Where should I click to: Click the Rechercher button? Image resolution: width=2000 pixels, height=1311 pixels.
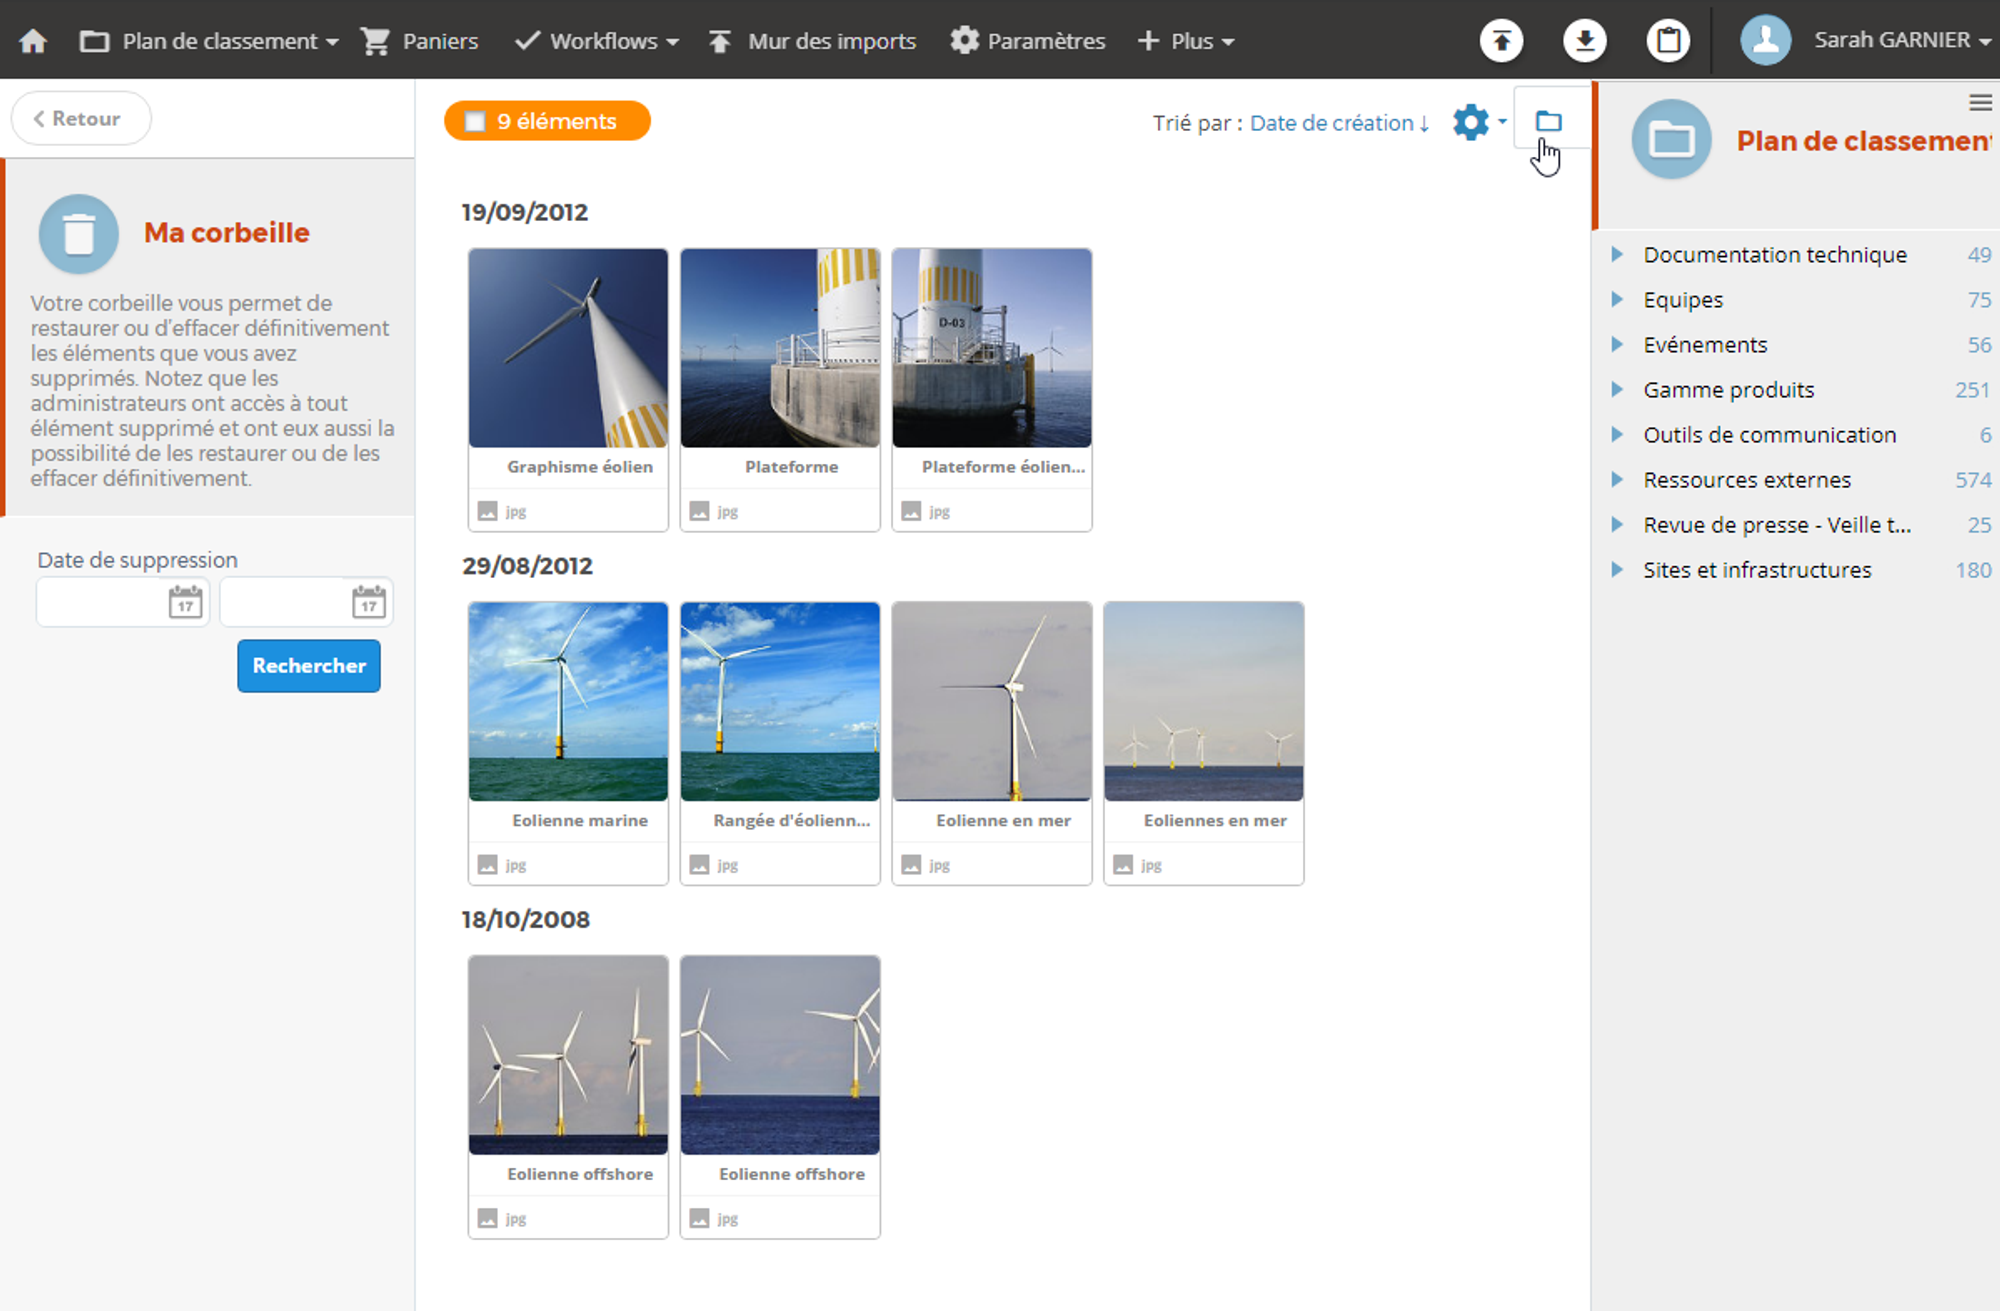pos(308,666)
